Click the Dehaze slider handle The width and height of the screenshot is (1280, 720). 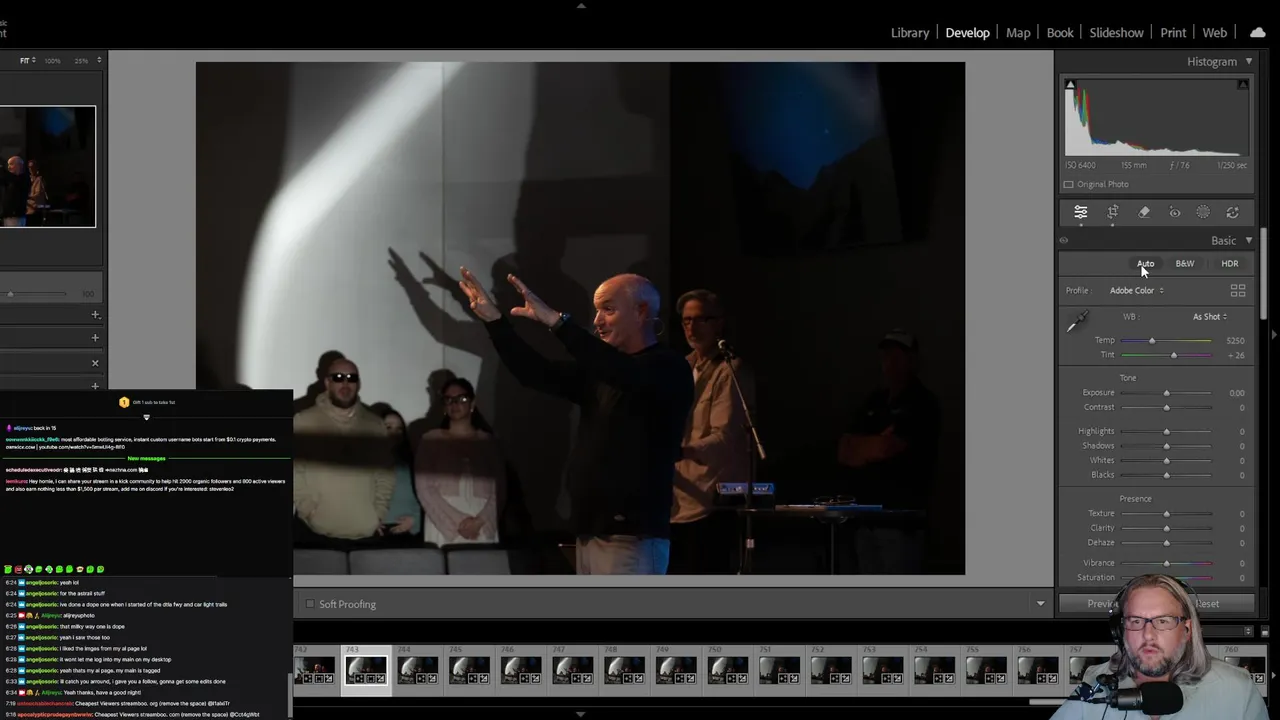pos(1166,543)
